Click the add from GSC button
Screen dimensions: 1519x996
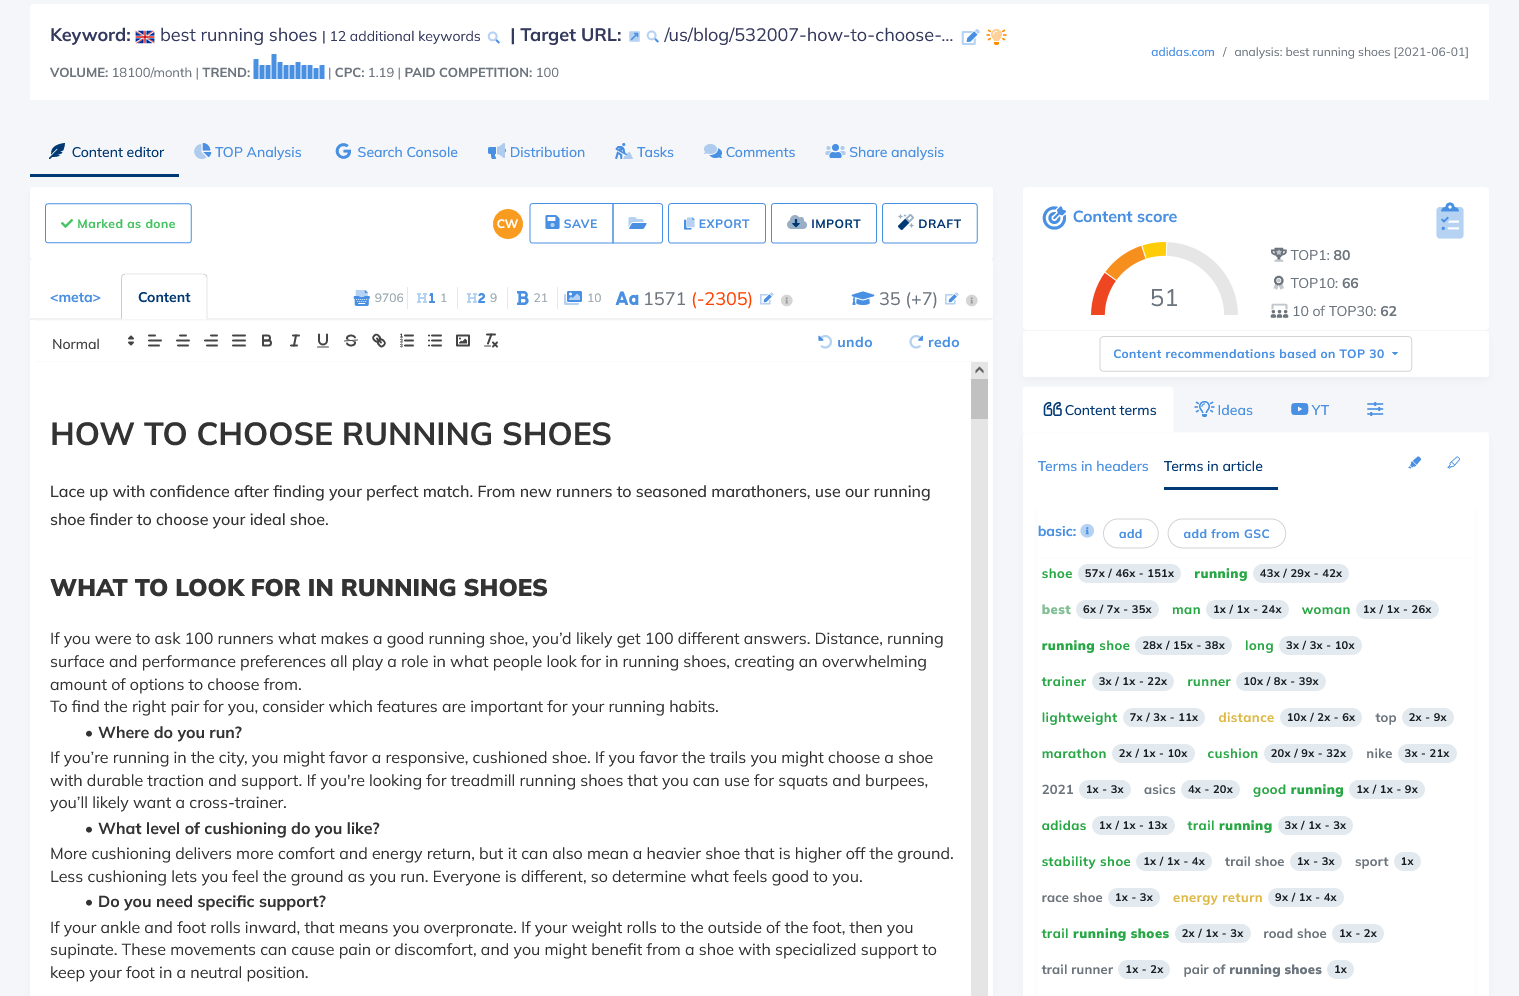[x=1226, y=534]
